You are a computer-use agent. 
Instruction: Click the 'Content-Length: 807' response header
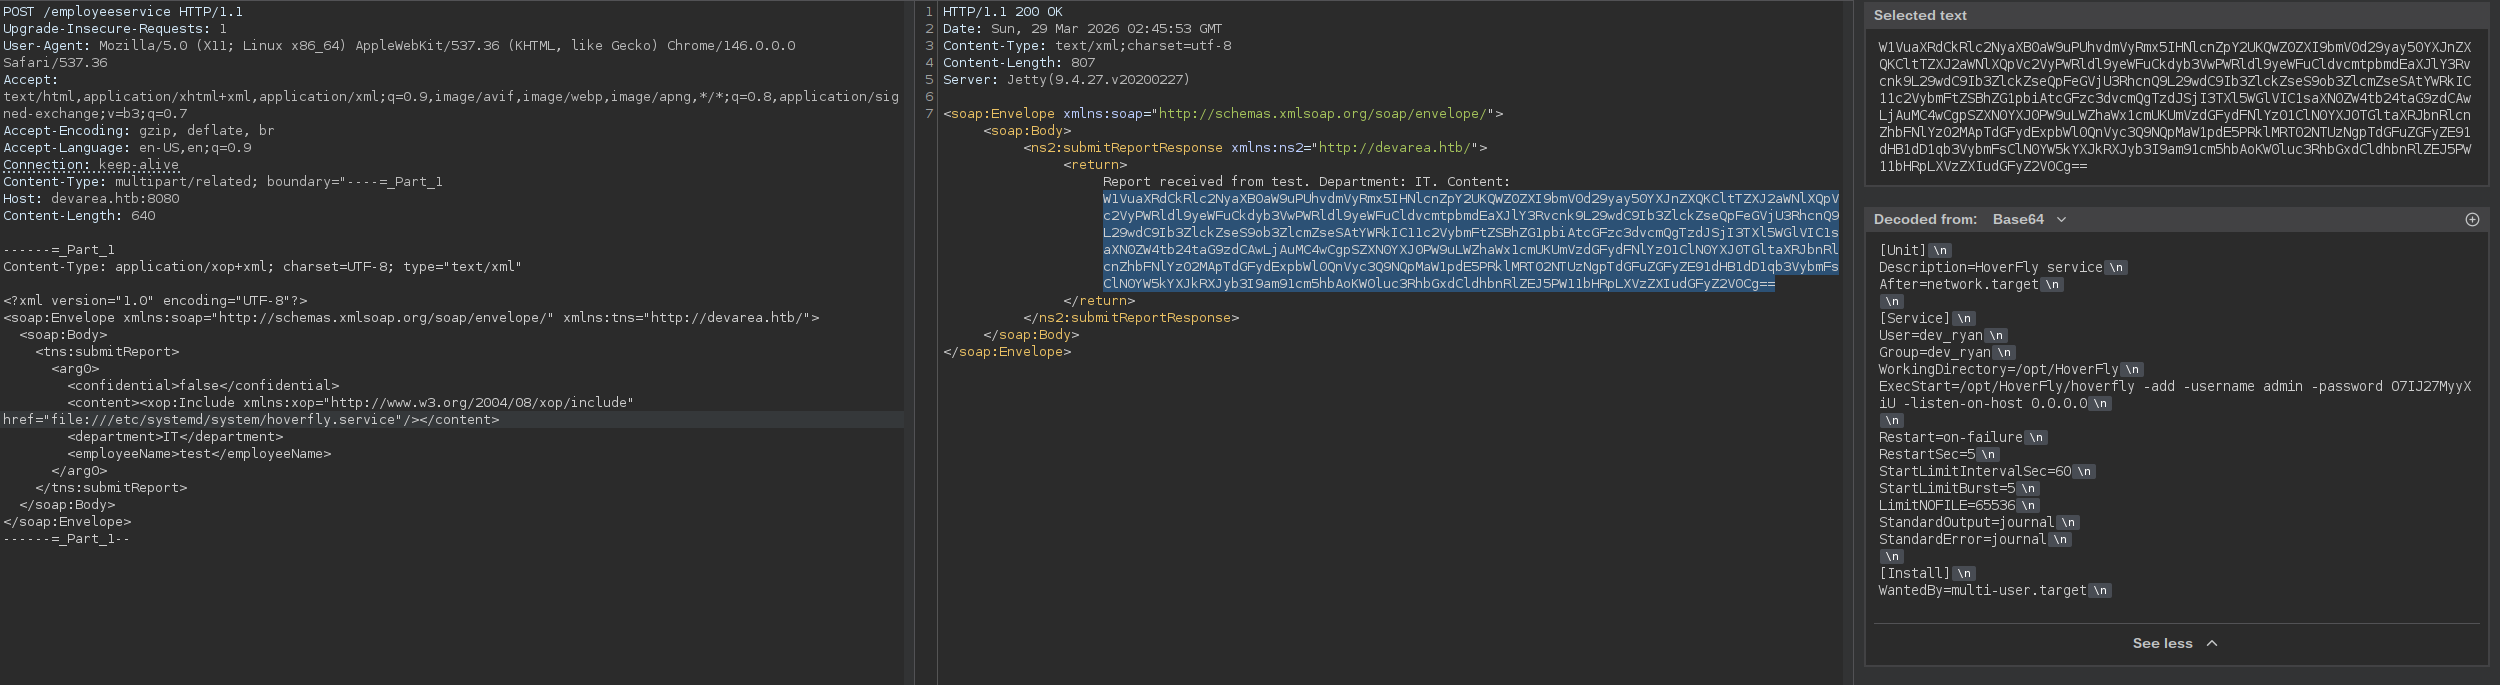(x=1019, y=63)
